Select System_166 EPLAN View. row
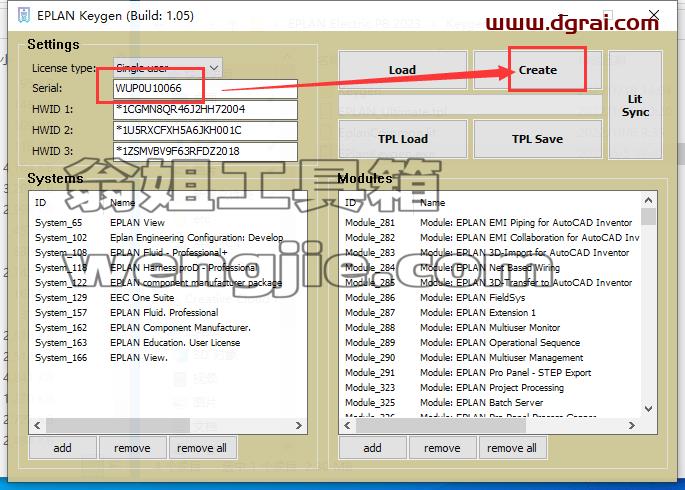Image resolution: width=685 pixels, height=490 pixels. tap(168, 358)
